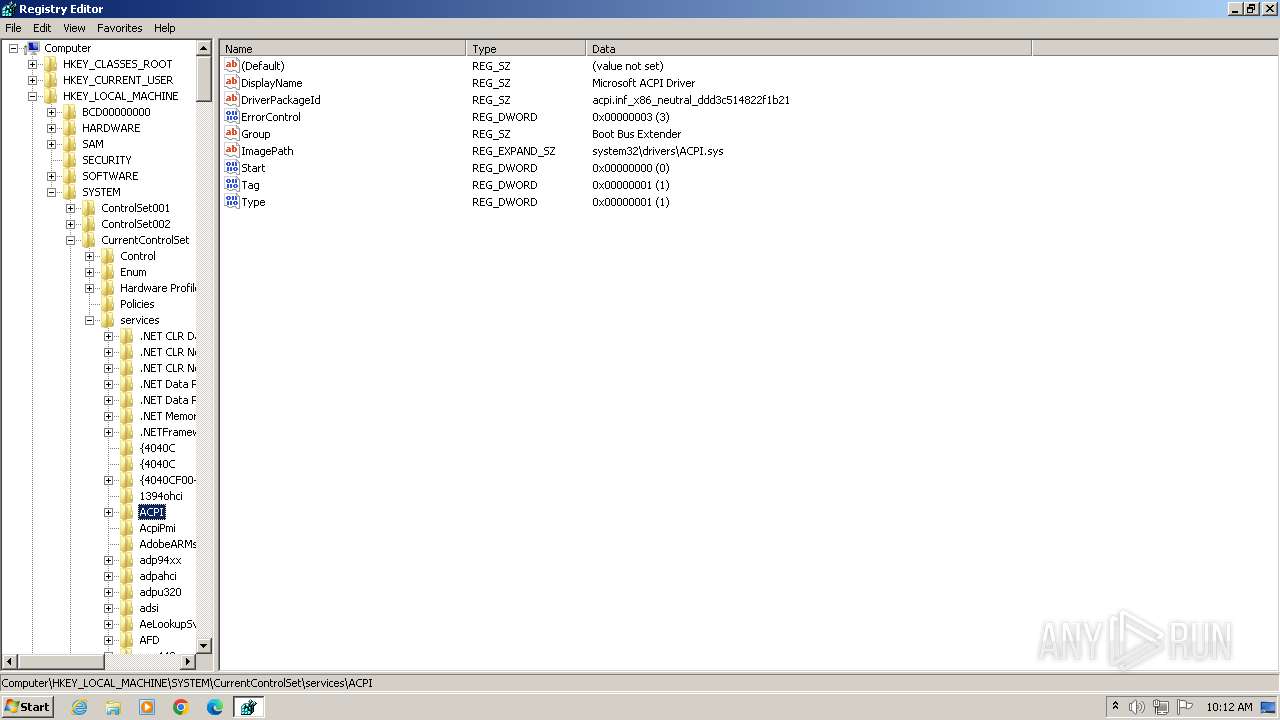Screen dimensions: 1280x720
Task: Sort values by Data column header
Action: point(809,48)
